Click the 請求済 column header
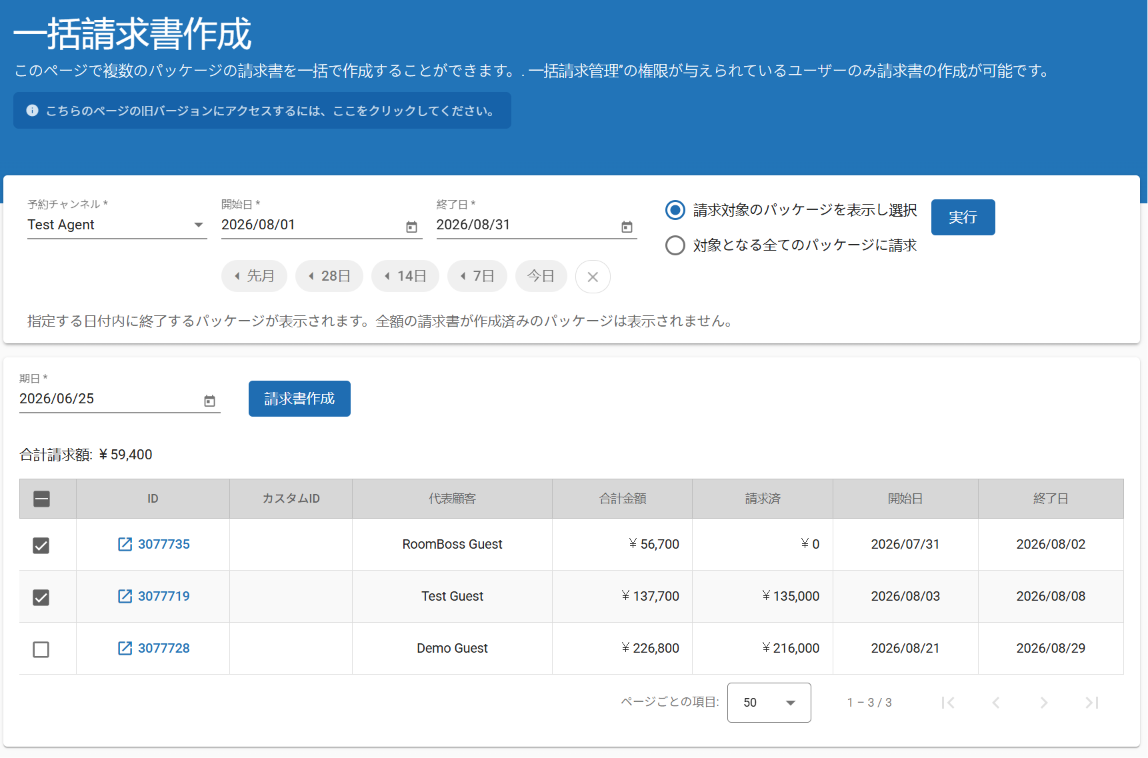 [763, 499]
